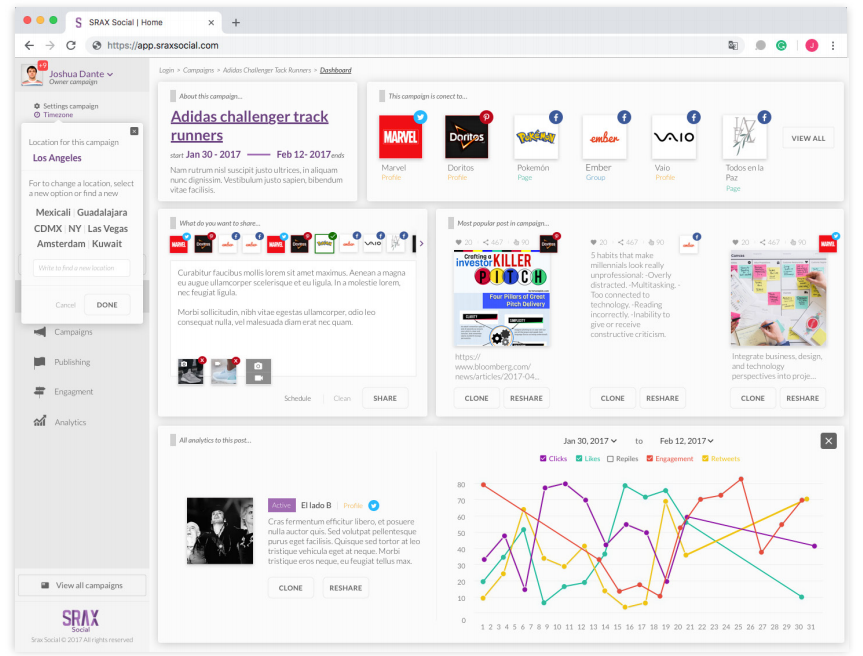Screen dimensions: 863x656
Task: Select the Pokémon connected page logo
Action: click(x=535, y=137)
